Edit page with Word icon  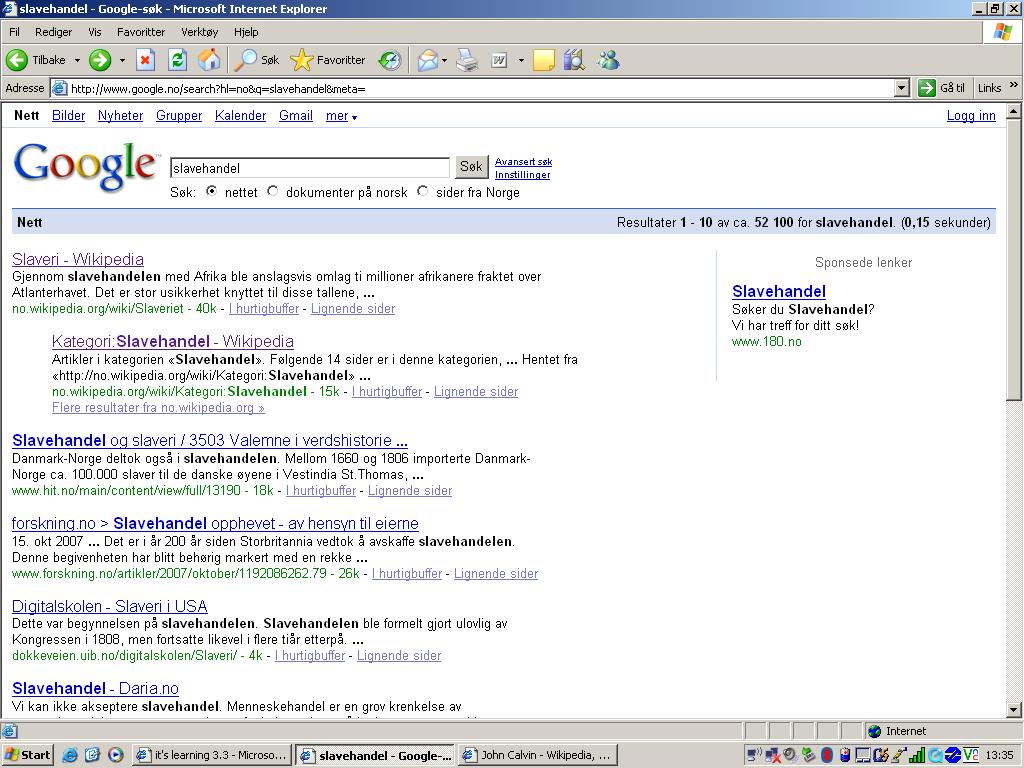[x=499, y=60]
